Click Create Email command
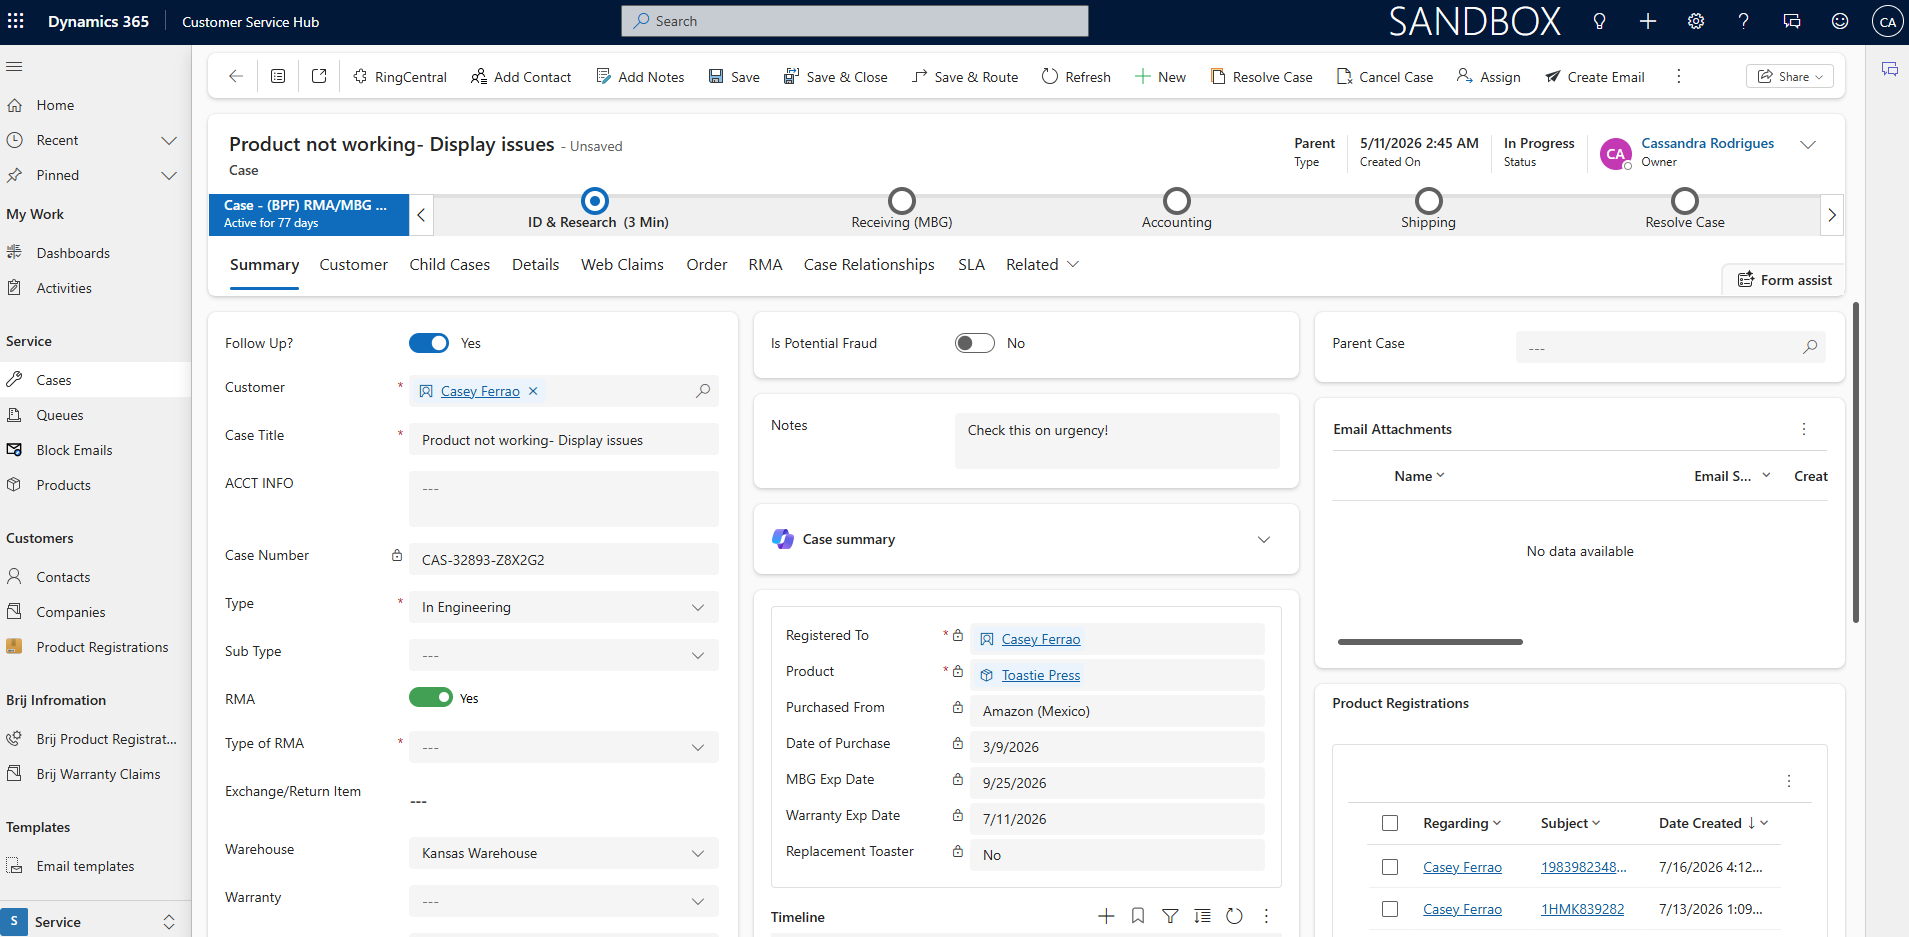This screenshot has width=1909, height=937. click(x=1595, y=77)
